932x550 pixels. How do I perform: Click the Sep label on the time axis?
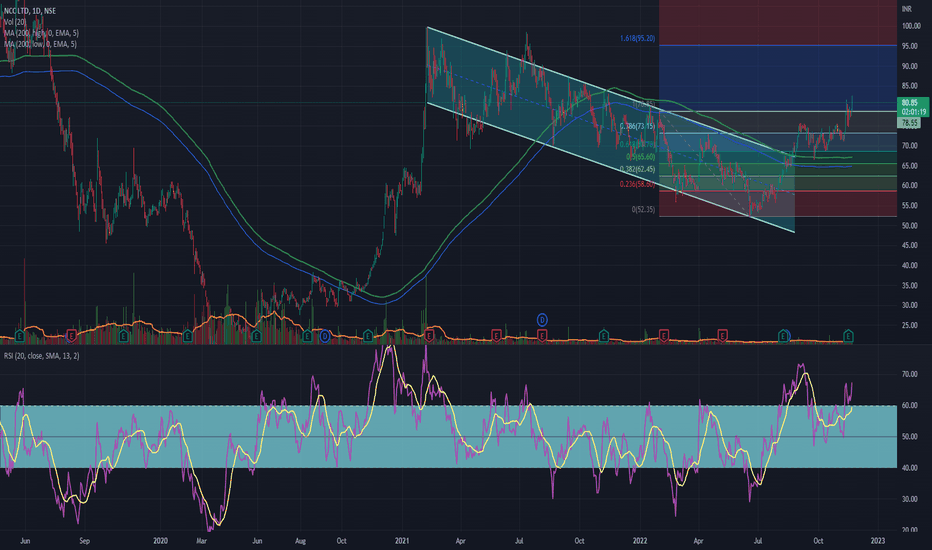84,540
